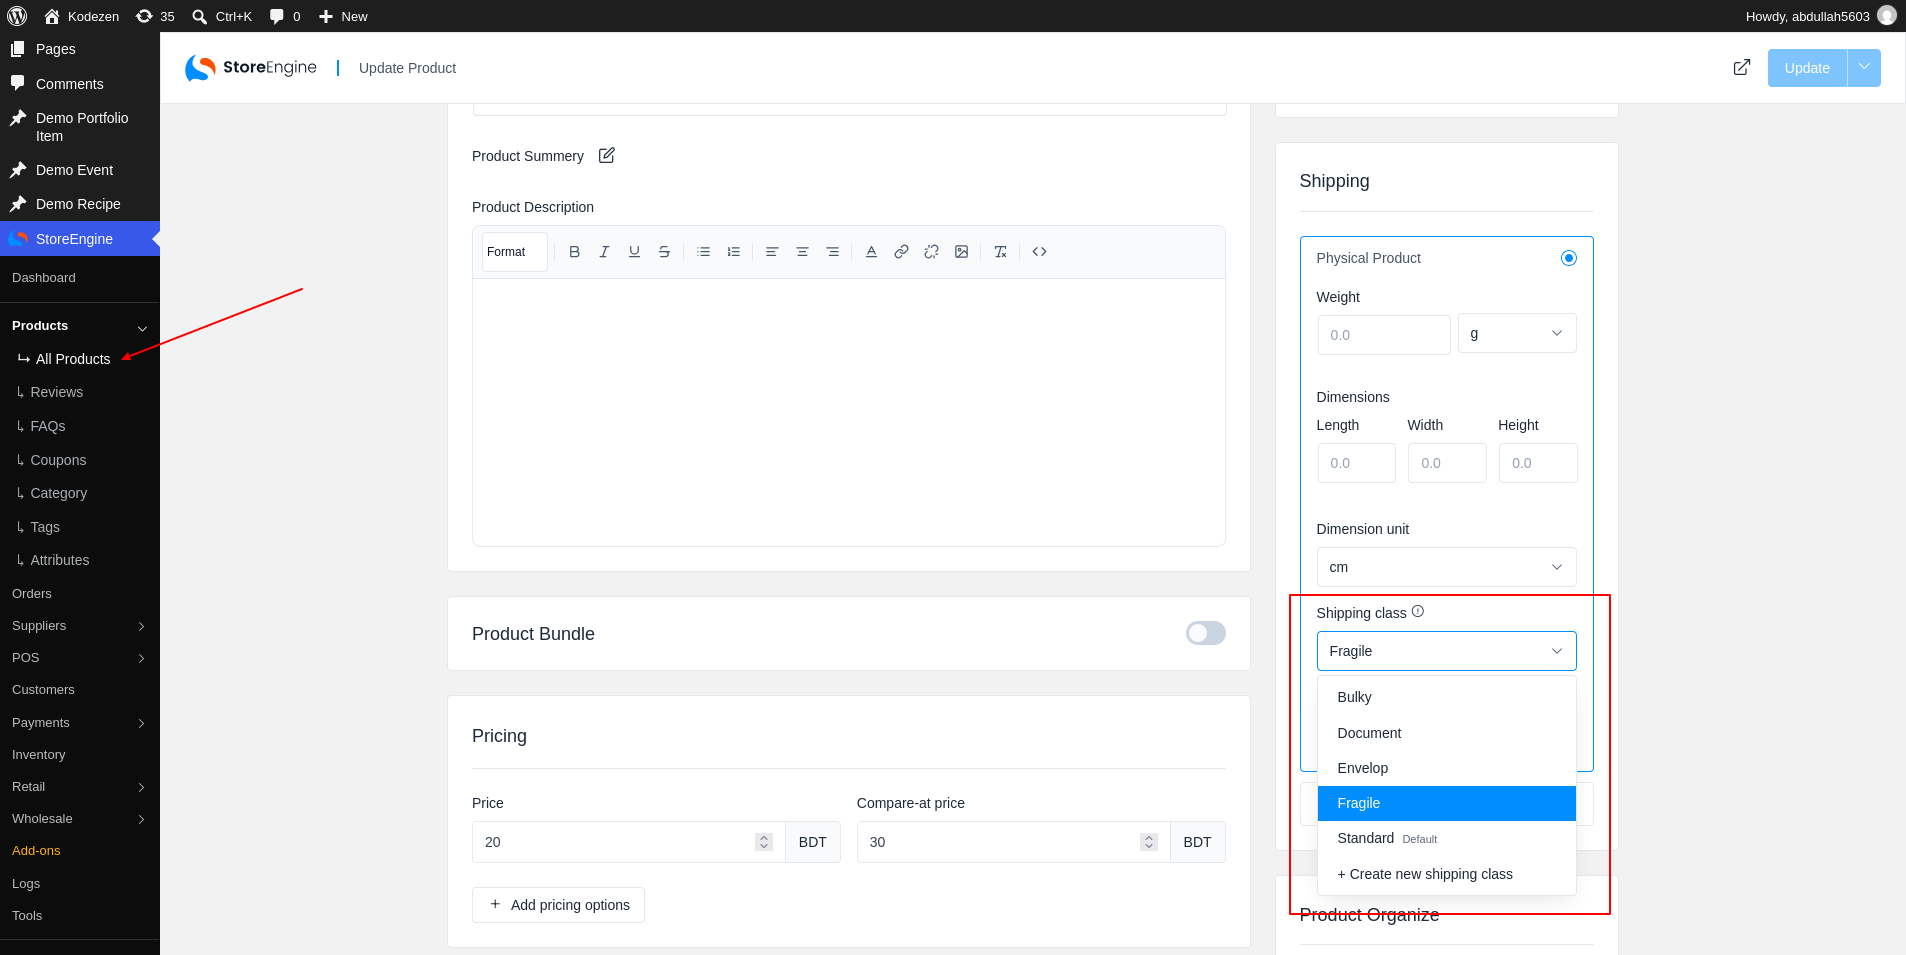
Task: Apply strikethrough formatting in editor
Action: (x=664, y=252)
